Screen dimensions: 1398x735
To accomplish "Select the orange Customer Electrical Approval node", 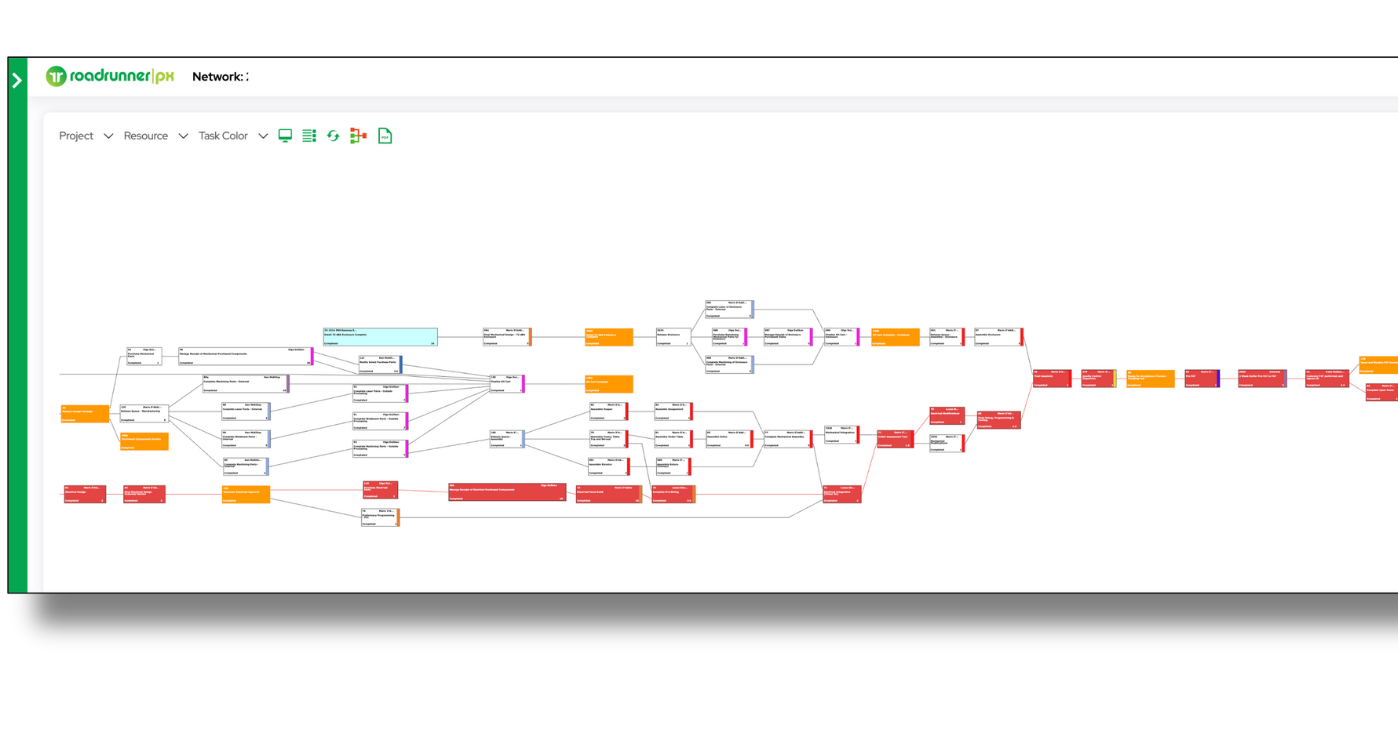I will 246,494.
